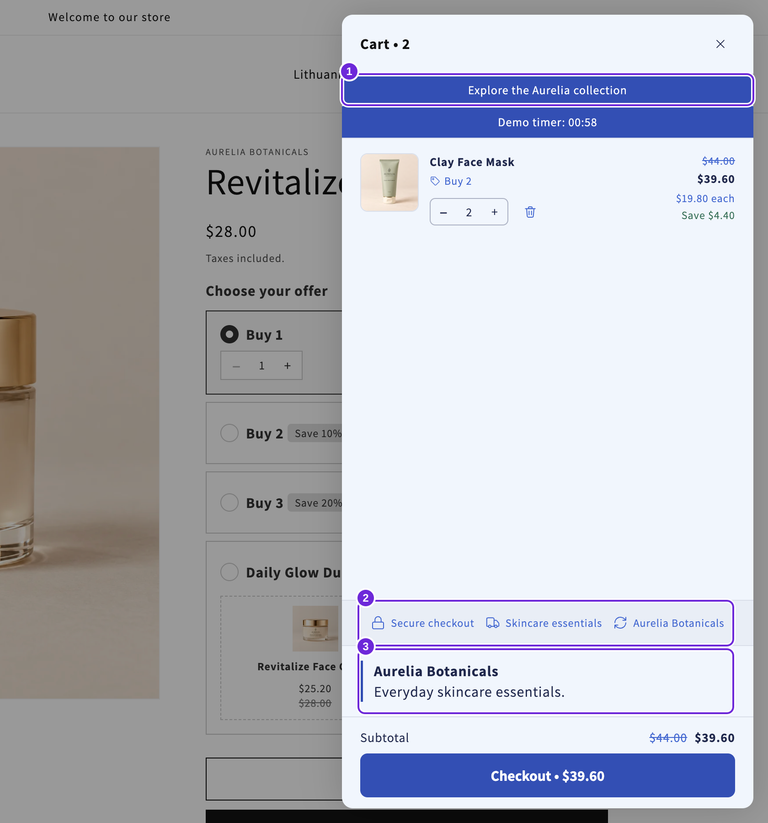Screen dimensions: 768x823
Task: Increase the Buy 1 offer quantity
Action: coord(287,366)
